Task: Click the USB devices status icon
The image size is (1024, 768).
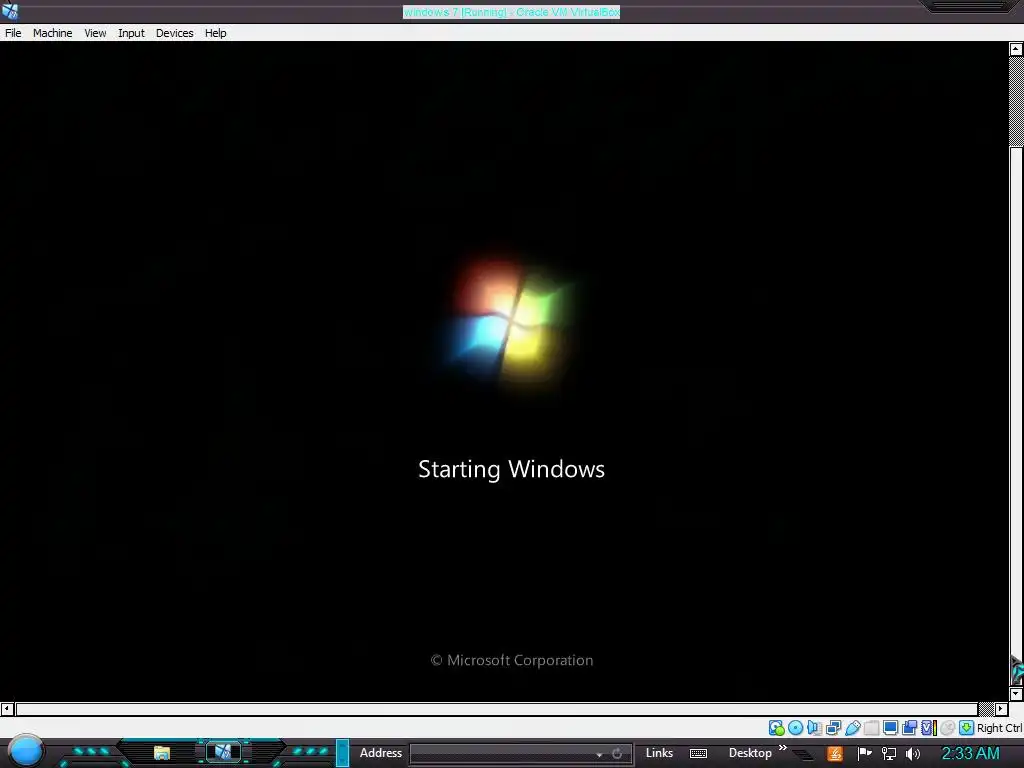Action: click(x=852, y=728)
